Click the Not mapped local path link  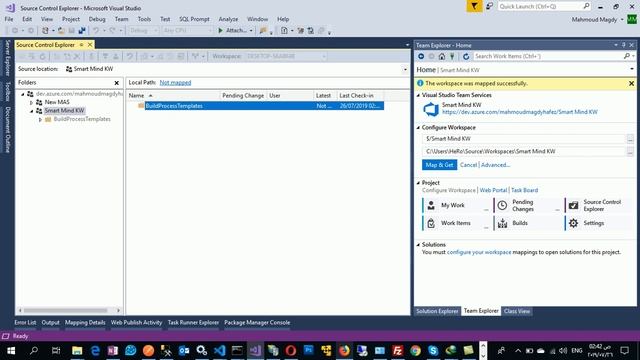tap(175, 82)
